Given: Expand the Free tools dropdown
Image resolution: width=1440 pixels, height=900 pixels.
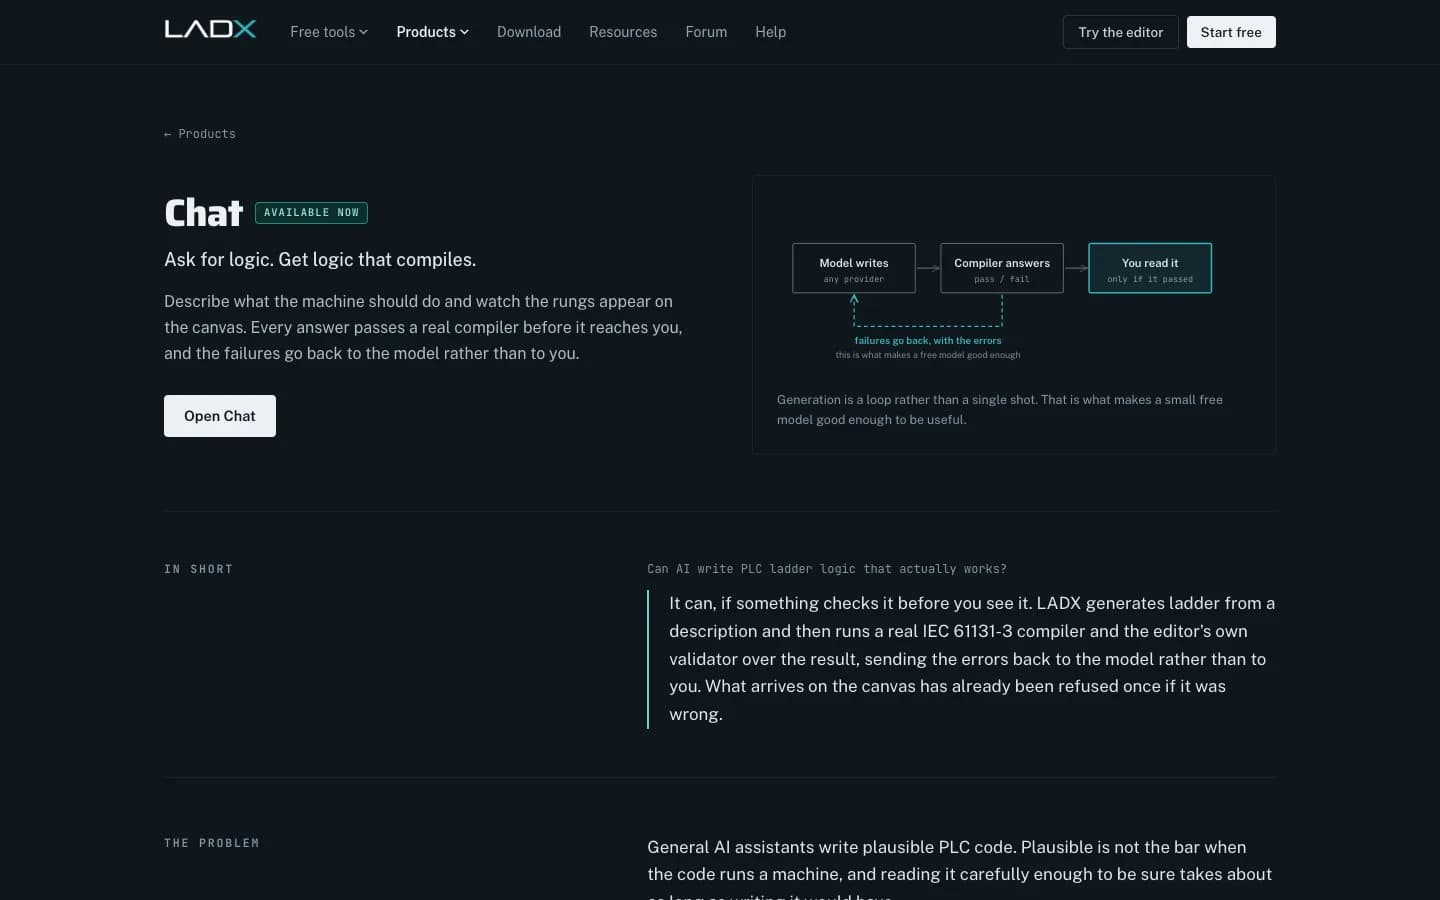Looking at the screenshot, I should click(x=329, y=32).
